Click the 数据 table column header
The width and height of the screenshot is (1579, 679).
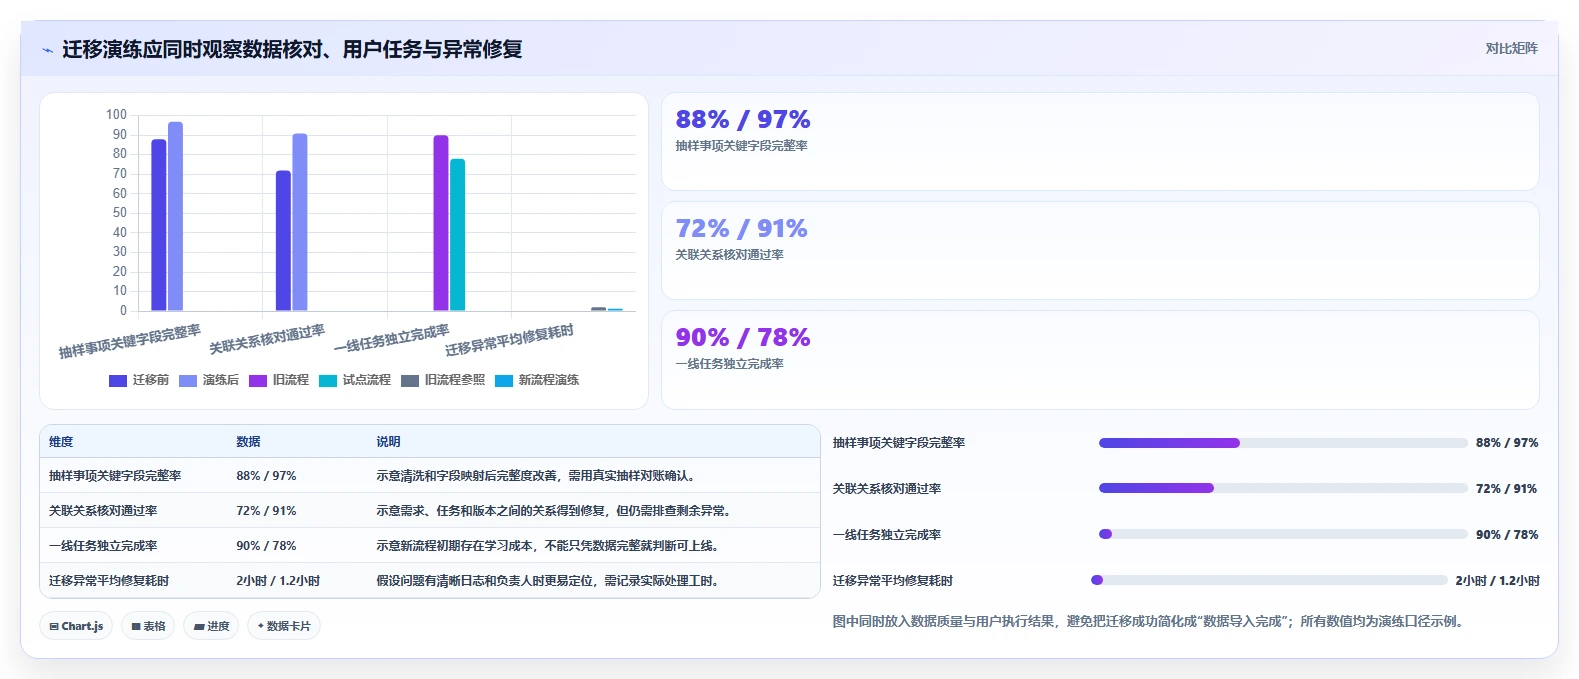248,442
